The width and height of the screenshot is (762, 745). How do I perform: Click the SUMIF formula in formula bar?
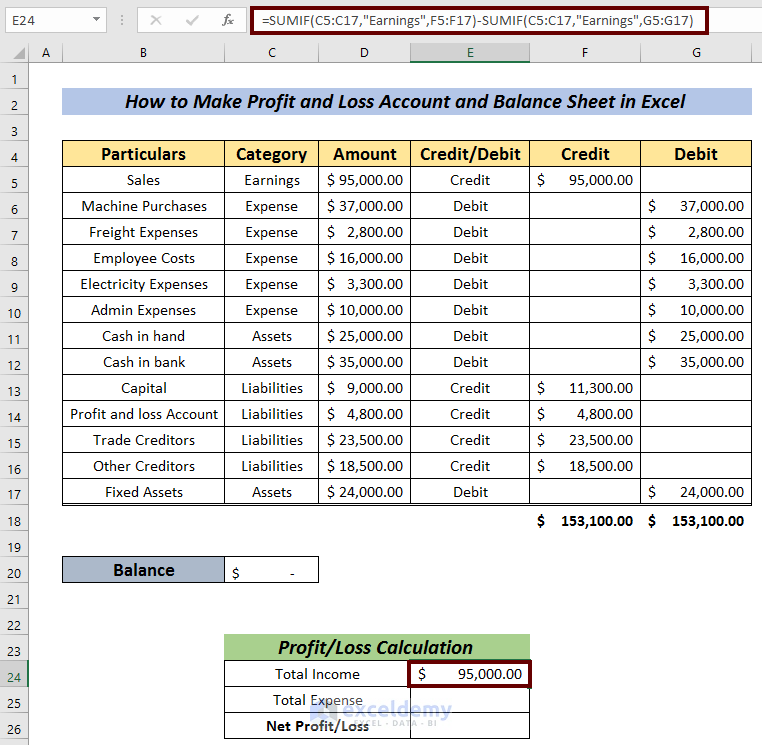(x=478, y=20)
